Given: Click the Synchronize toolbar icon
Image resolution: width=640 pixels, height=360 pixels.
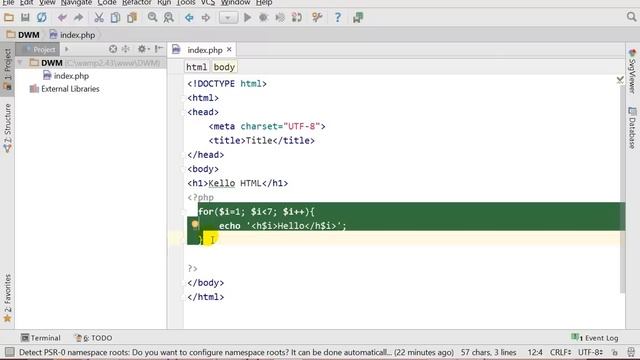Looking at the screenshot, I should point(42,18).
